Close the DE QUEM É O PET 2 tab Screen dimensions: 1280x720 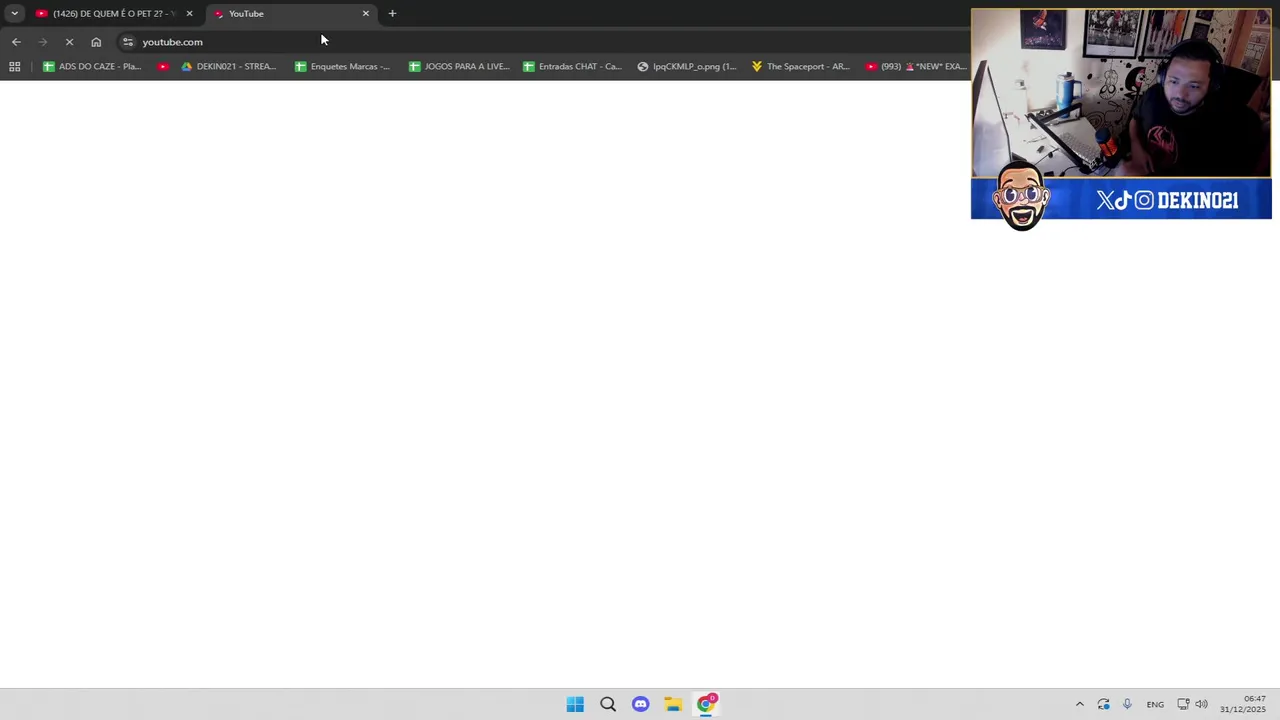(x=189, y=14)
